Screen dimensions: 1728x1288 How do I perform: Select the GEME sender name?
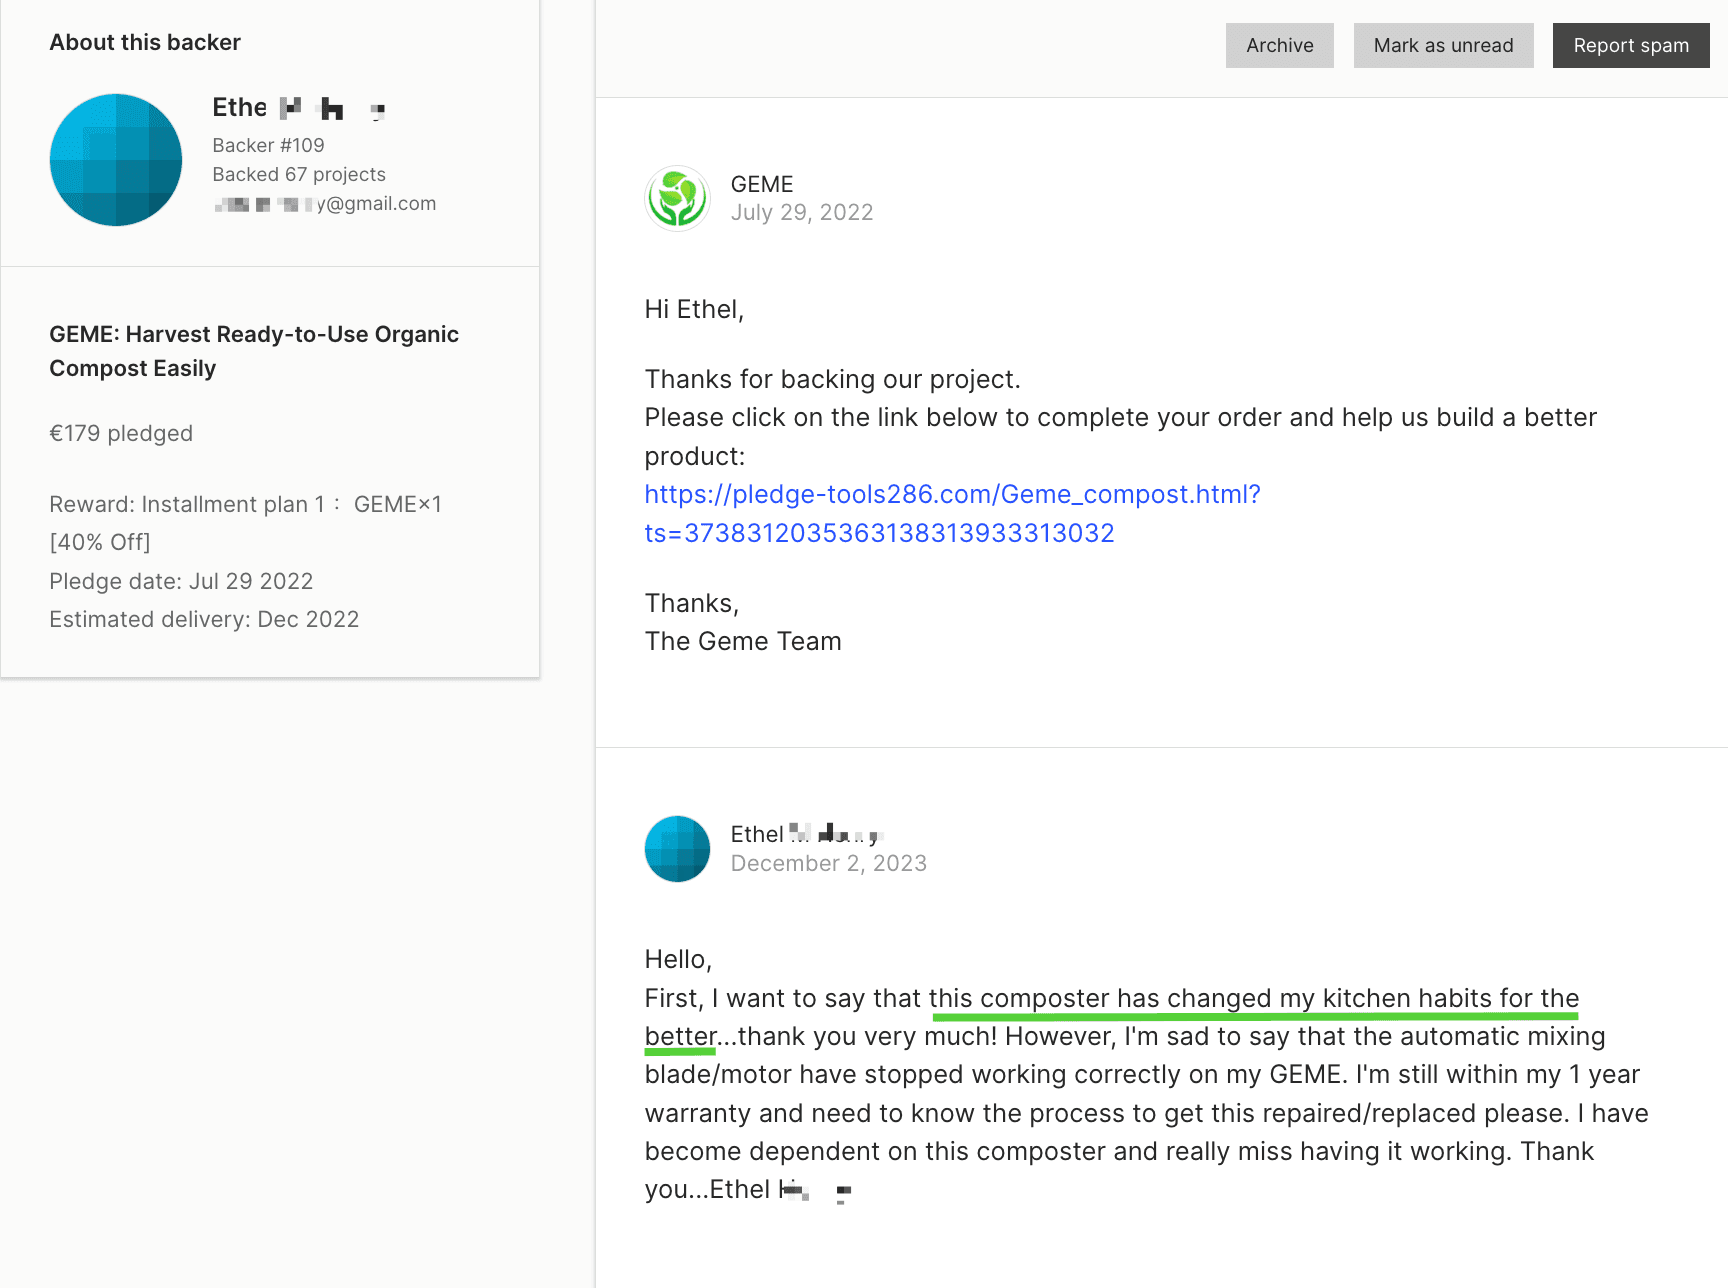click(x=761, y=184)
